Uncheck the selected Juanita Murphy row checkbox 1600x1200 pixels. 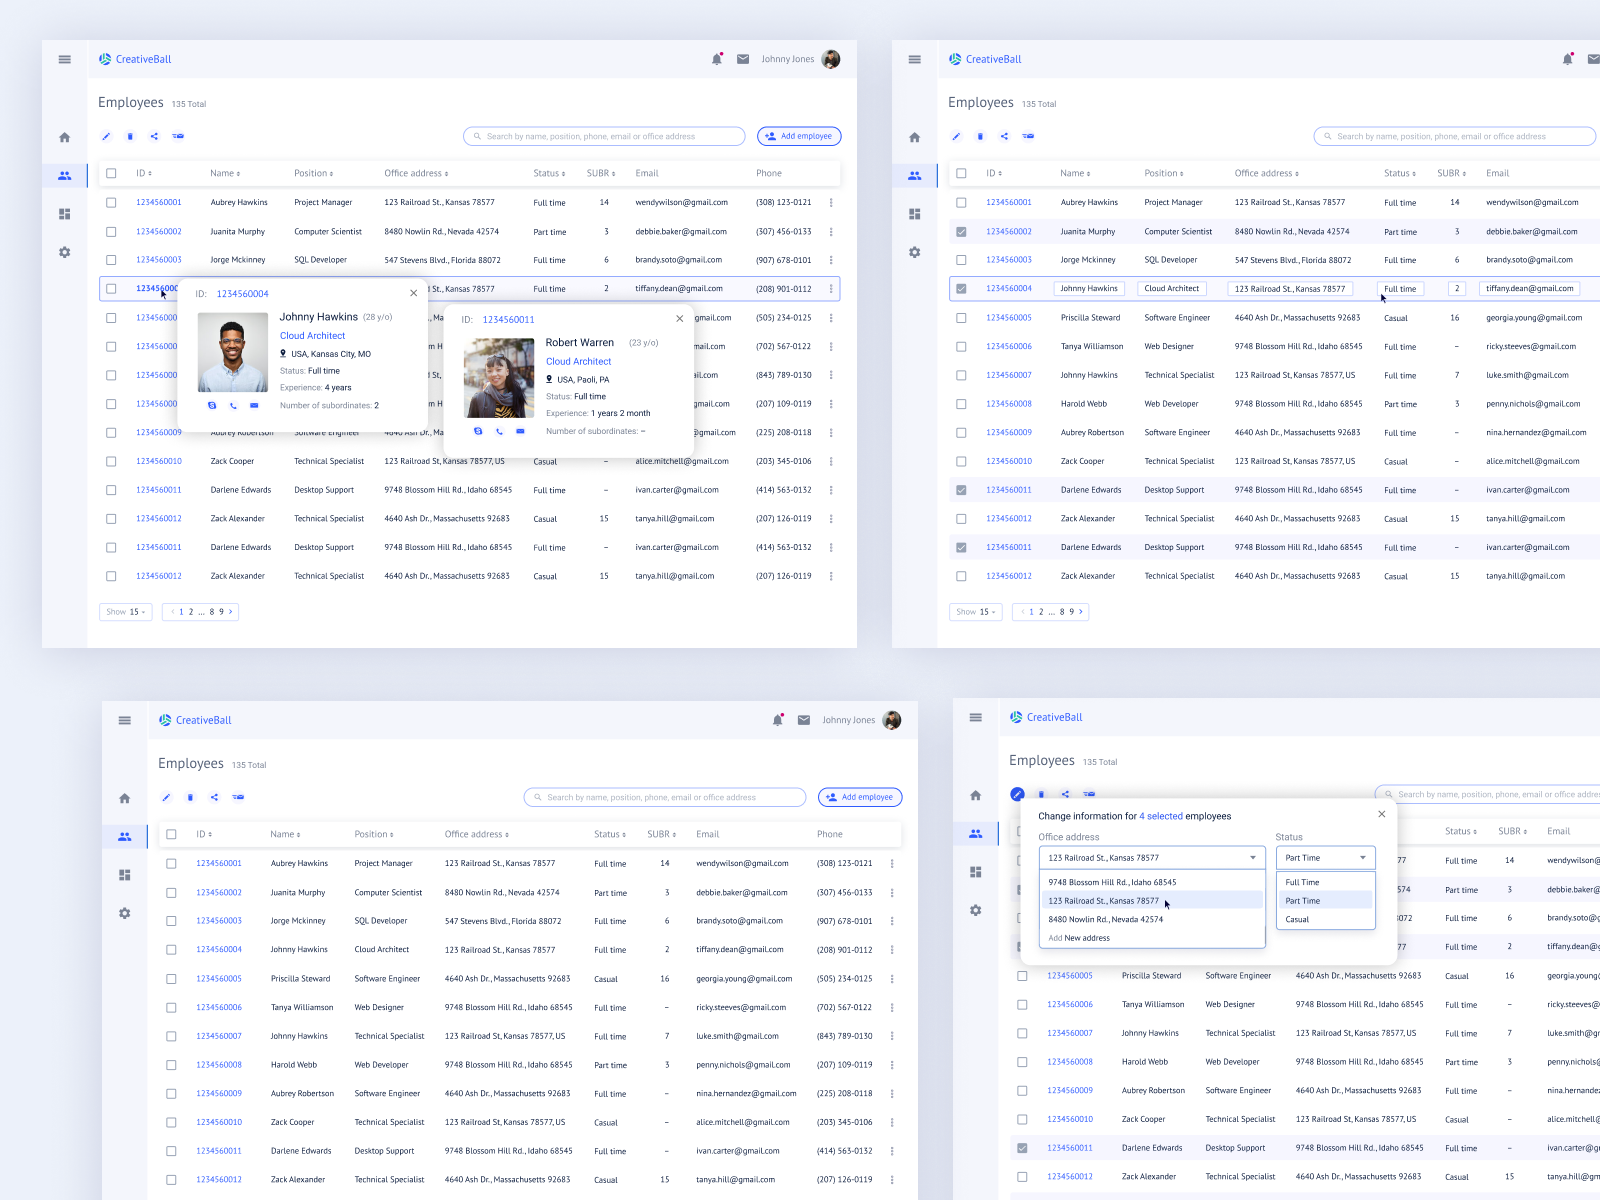[961, 232]
